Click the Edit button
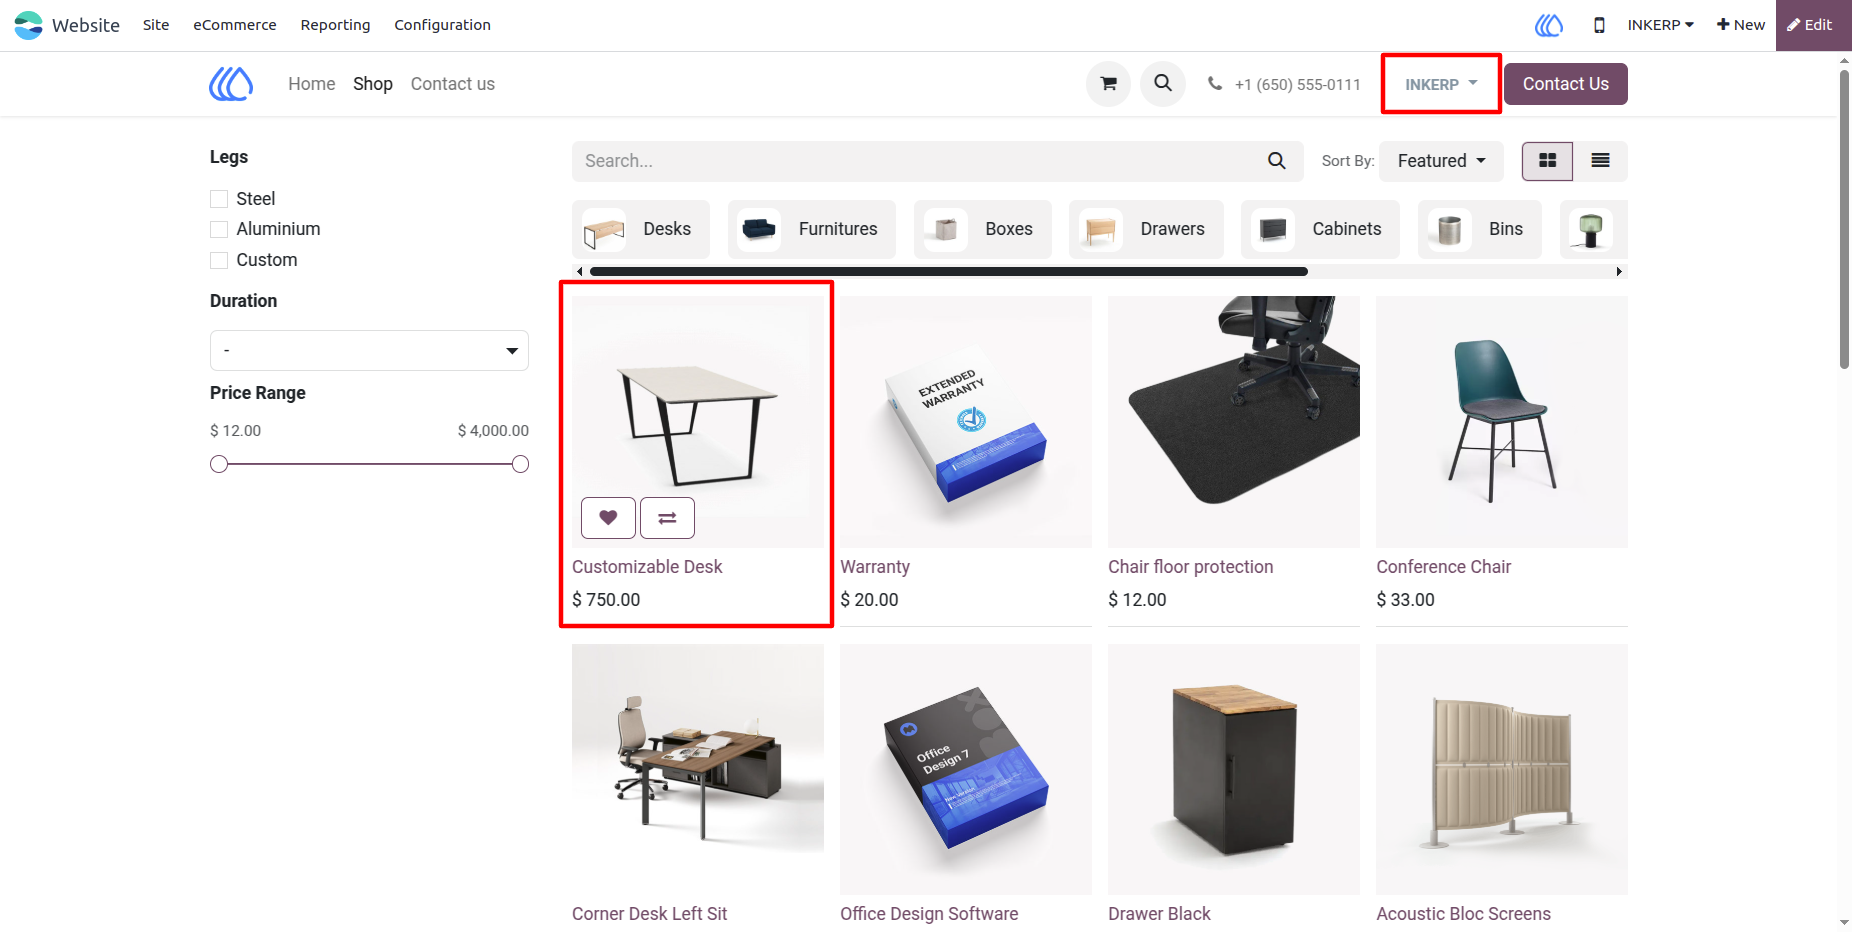Image resolution: width=1852 pixels, height=932 pixels. (1810, 25)
